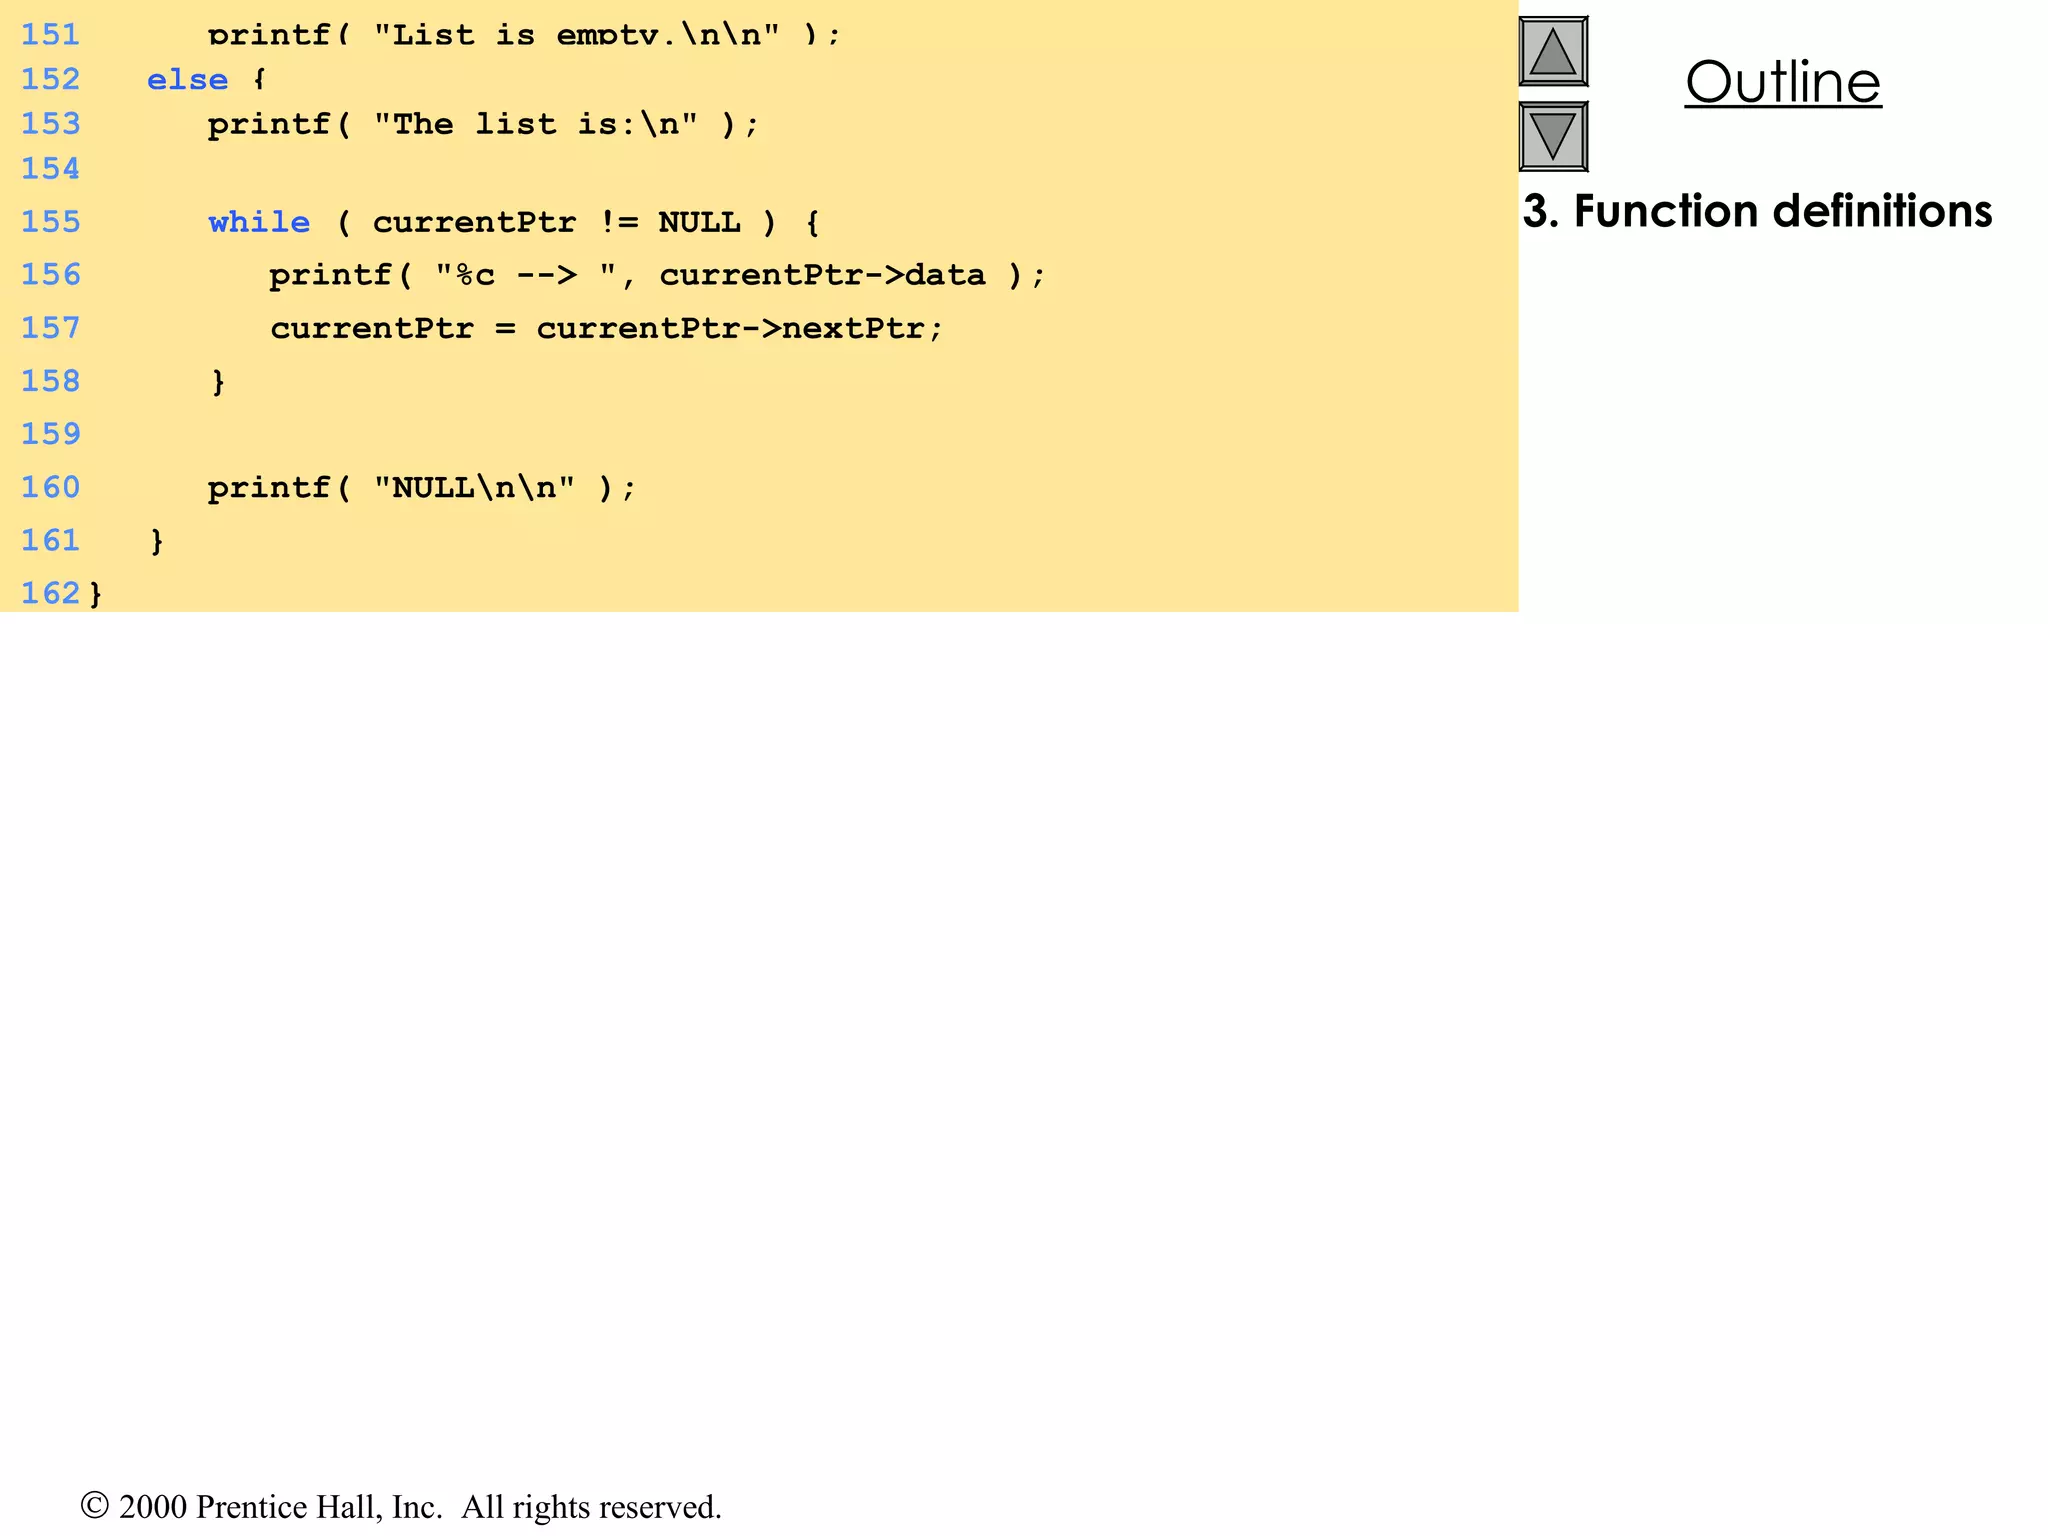Click the up triangle navigation button

point(1553,51)
